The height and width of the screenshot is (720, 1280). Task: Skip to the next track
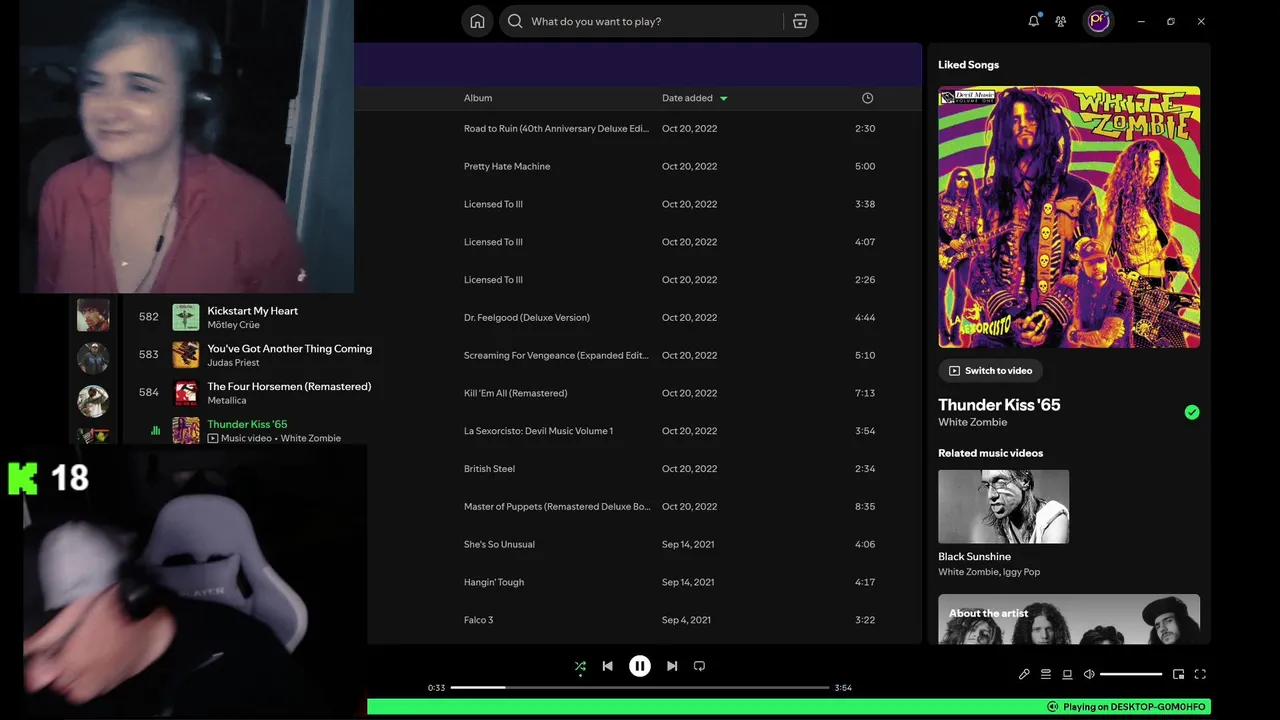[672, 666]
